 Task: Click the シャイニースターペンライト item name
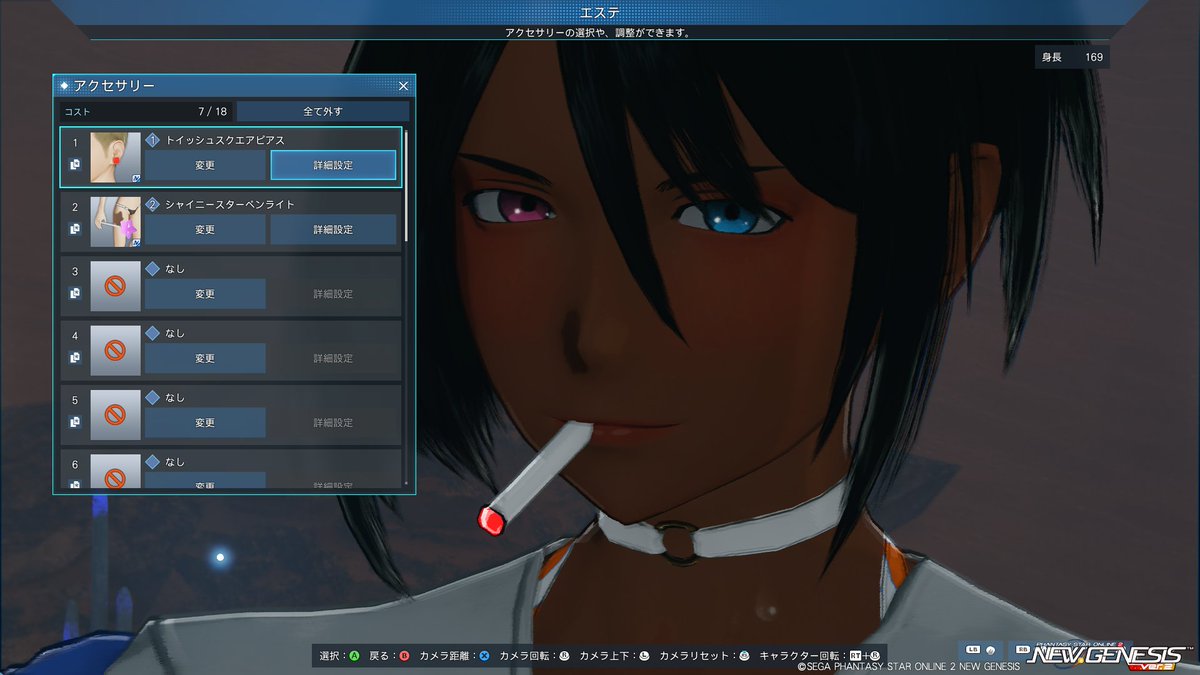(230, 204)
